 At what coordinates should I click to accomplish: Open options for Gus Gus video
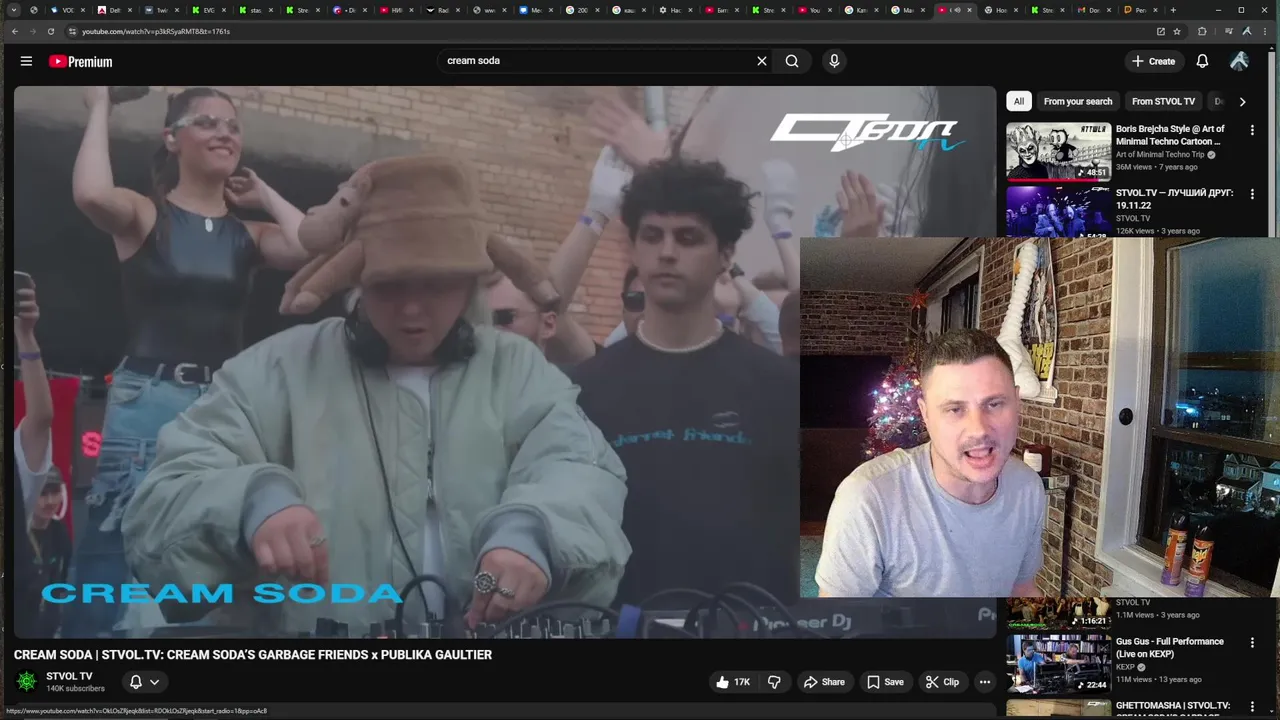pos(1252,643)
